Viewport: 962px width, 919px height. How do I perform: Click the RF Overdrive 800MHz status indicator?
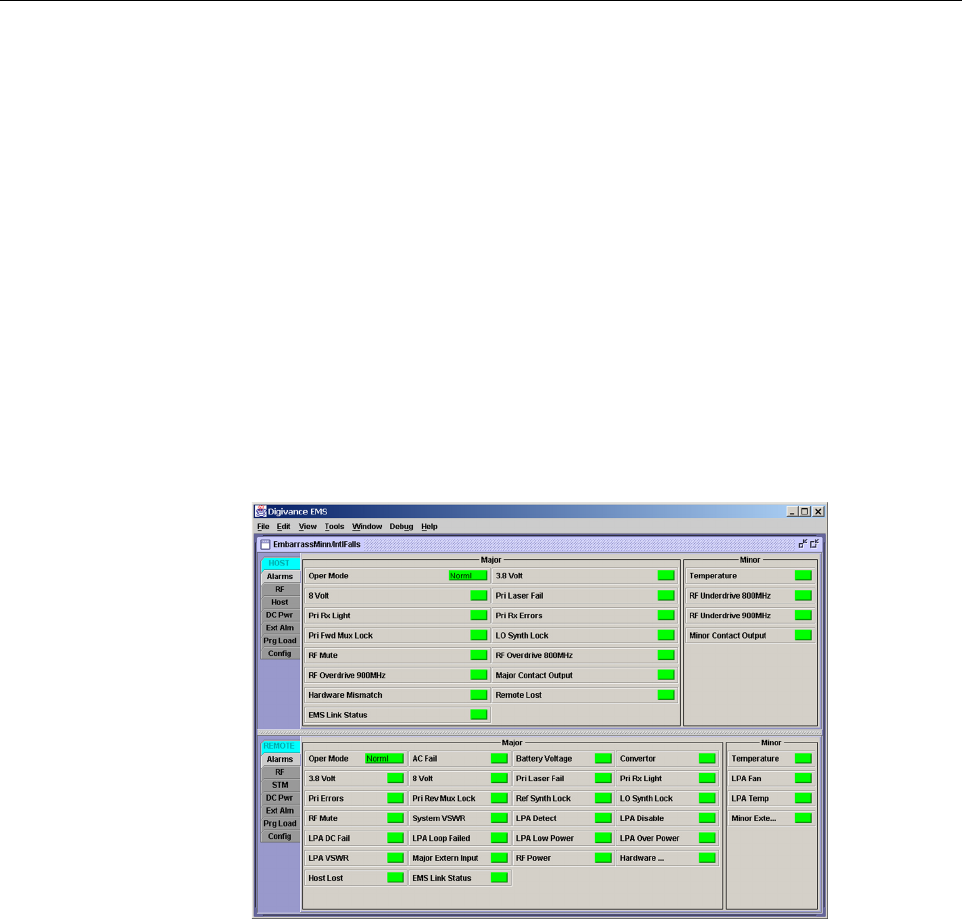pyautogui.click(x=666, y=655)
